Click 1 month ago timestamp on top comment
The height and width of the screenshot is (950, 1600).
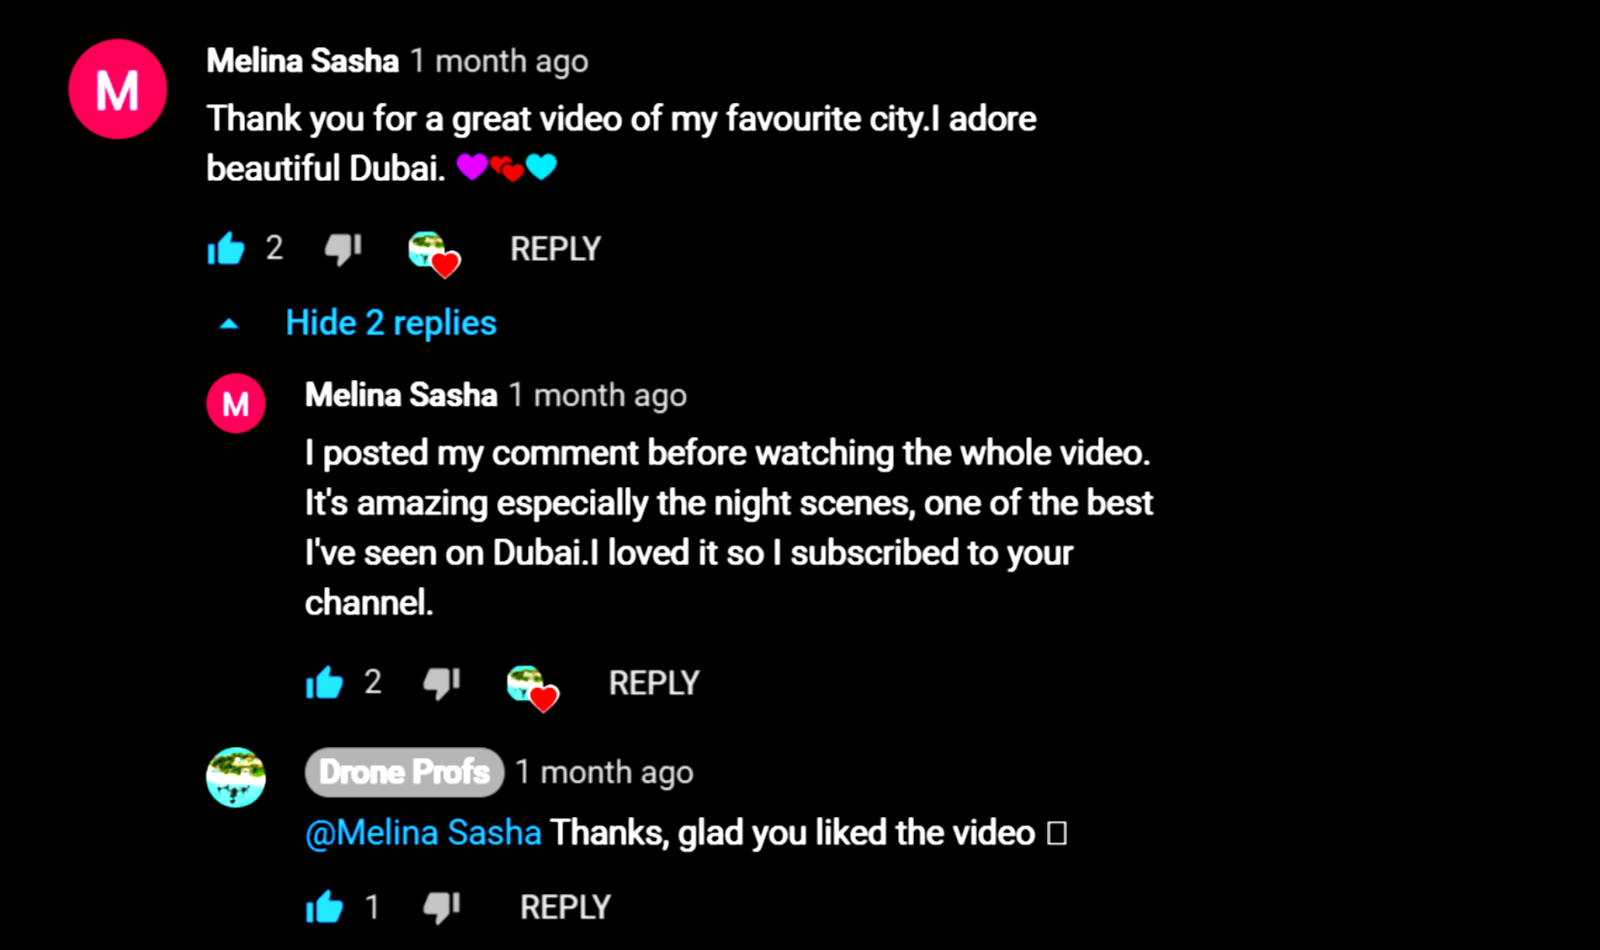(499, 61)
